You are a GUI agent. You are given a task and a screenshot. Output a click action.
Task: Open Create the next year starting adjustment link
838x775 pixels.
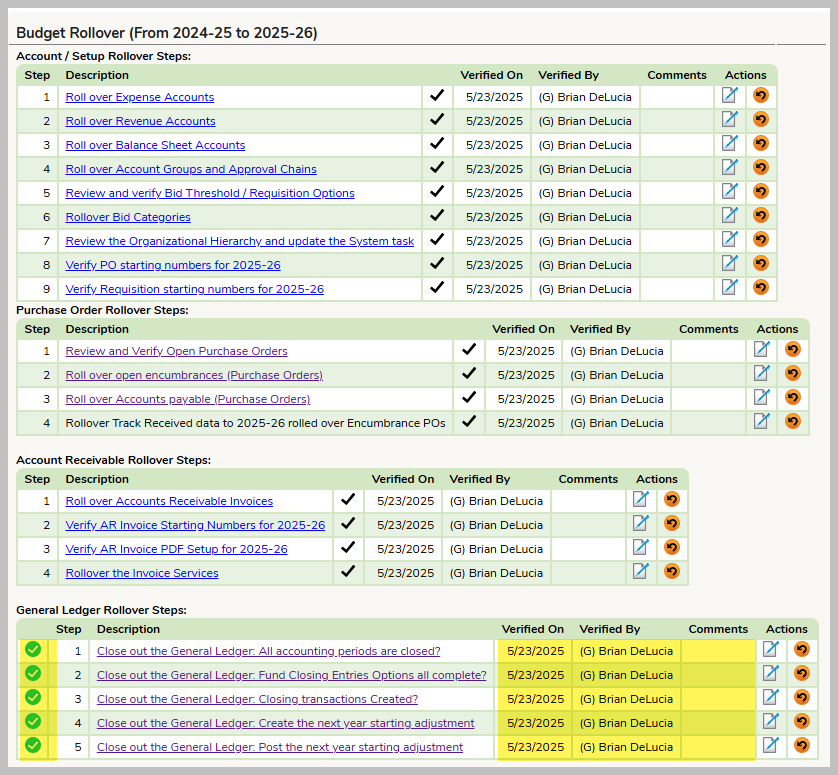point(285,724)
